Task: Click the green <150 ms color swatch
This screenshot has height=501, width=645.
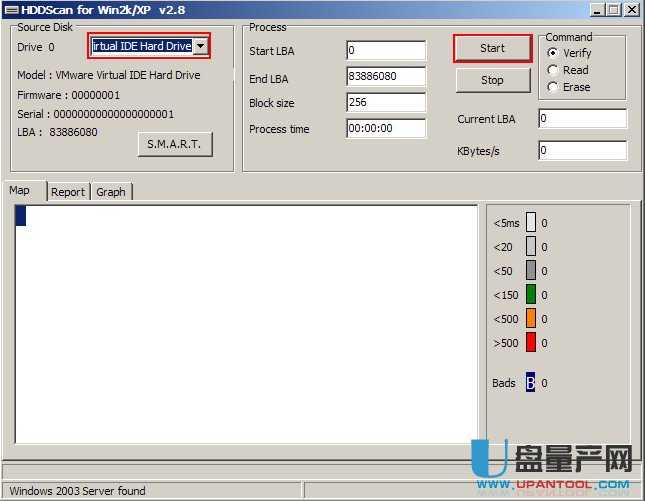Action: (531, 294)
